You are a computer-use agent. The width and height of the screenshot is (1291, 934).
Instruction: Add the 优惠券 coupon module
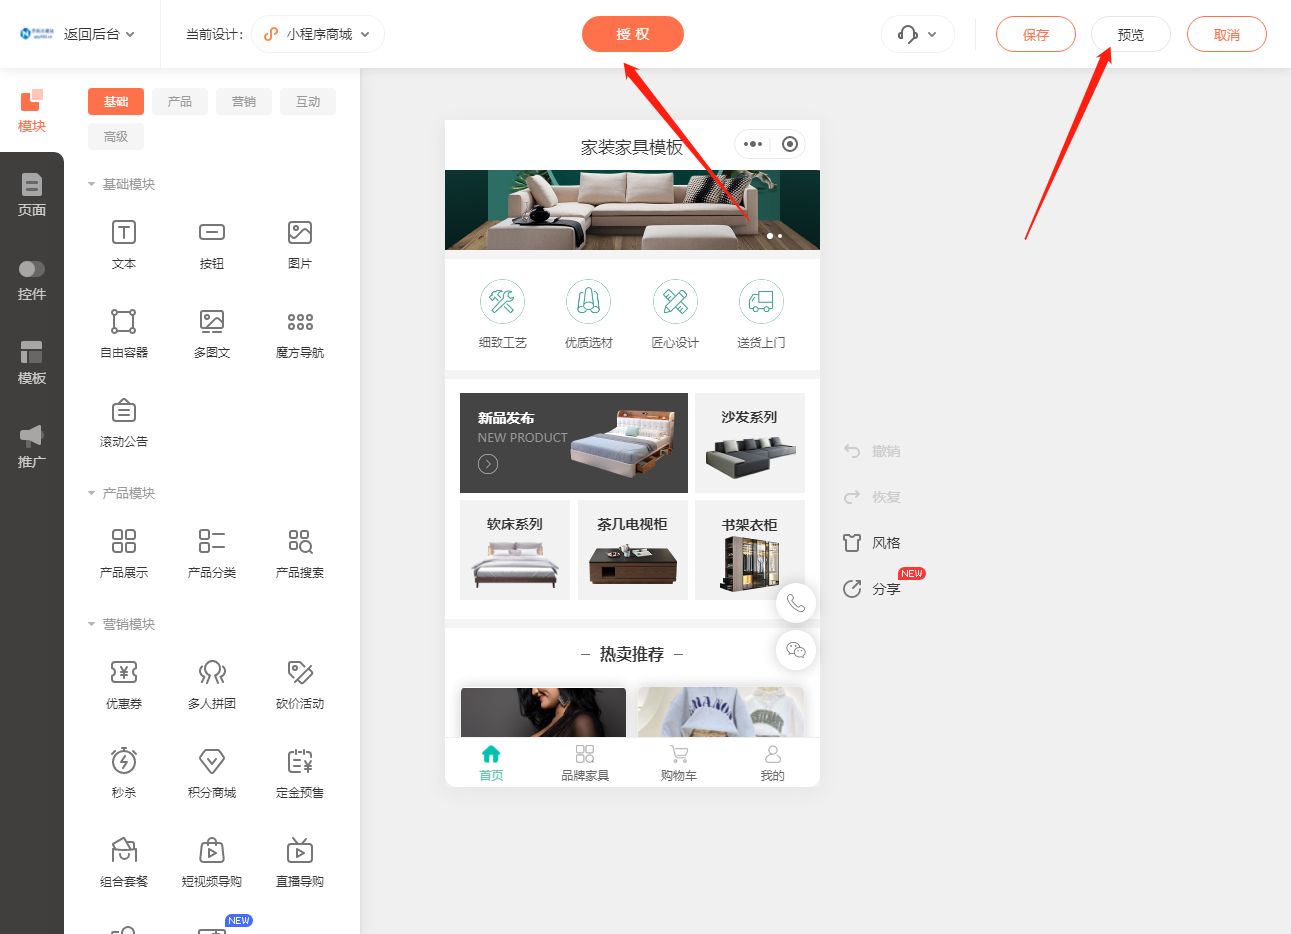pos(124,685)
